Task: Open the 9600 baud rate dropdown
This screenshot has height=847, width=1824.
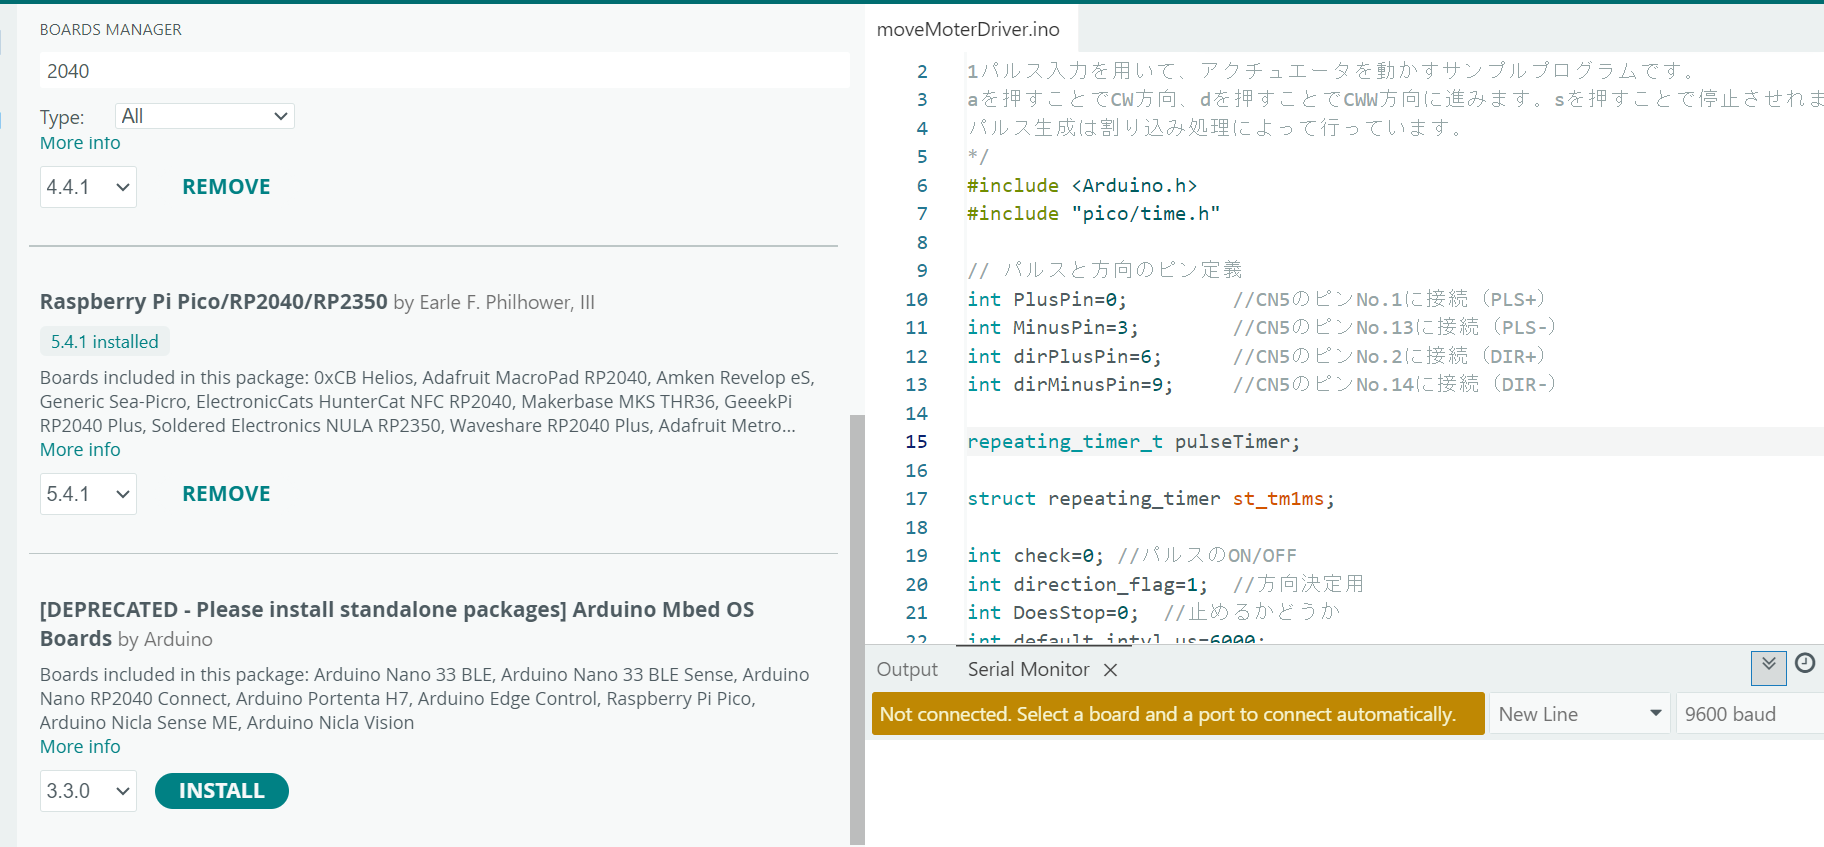Action: pyautogui.click(x=1748, y=714)
